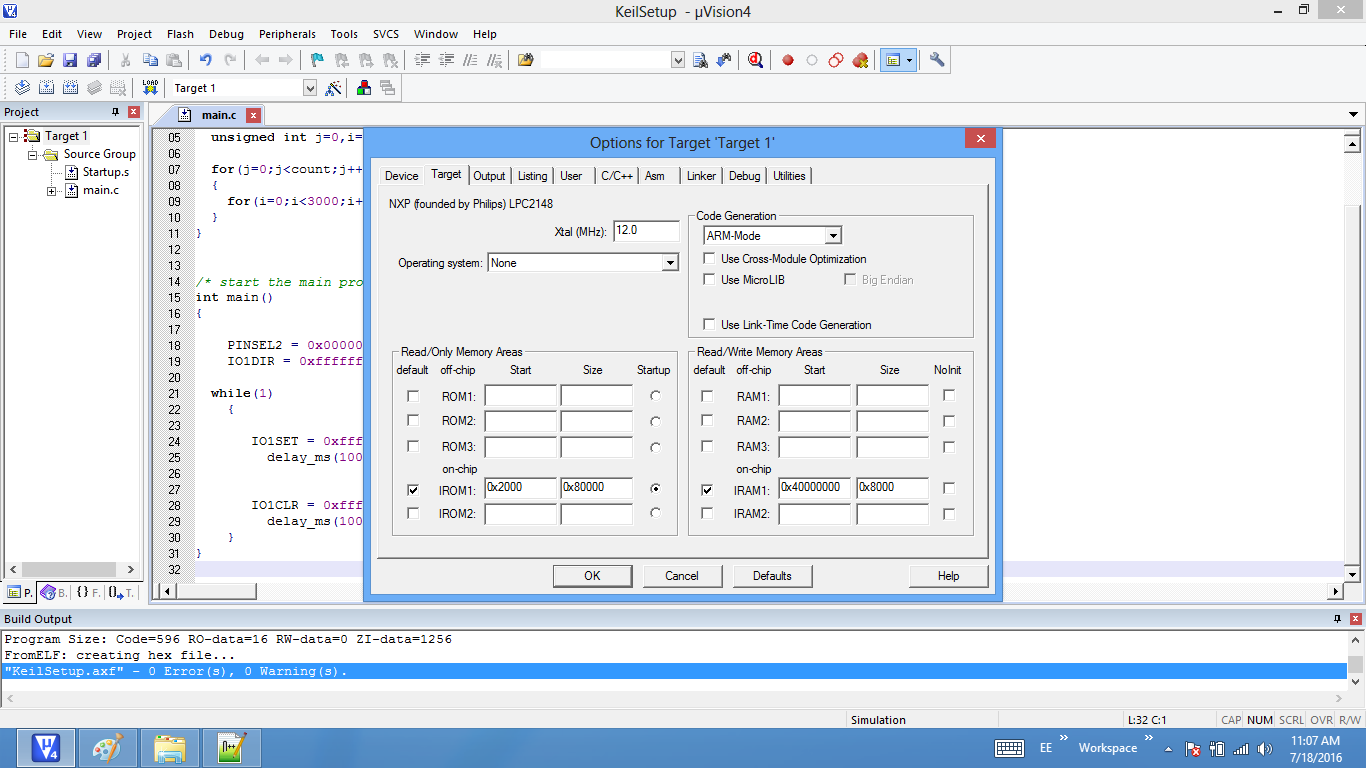Tick Use Cross-Module Optimization checkbox
The height and width of the screenshot is (768, 1366).
click(709, 259)
